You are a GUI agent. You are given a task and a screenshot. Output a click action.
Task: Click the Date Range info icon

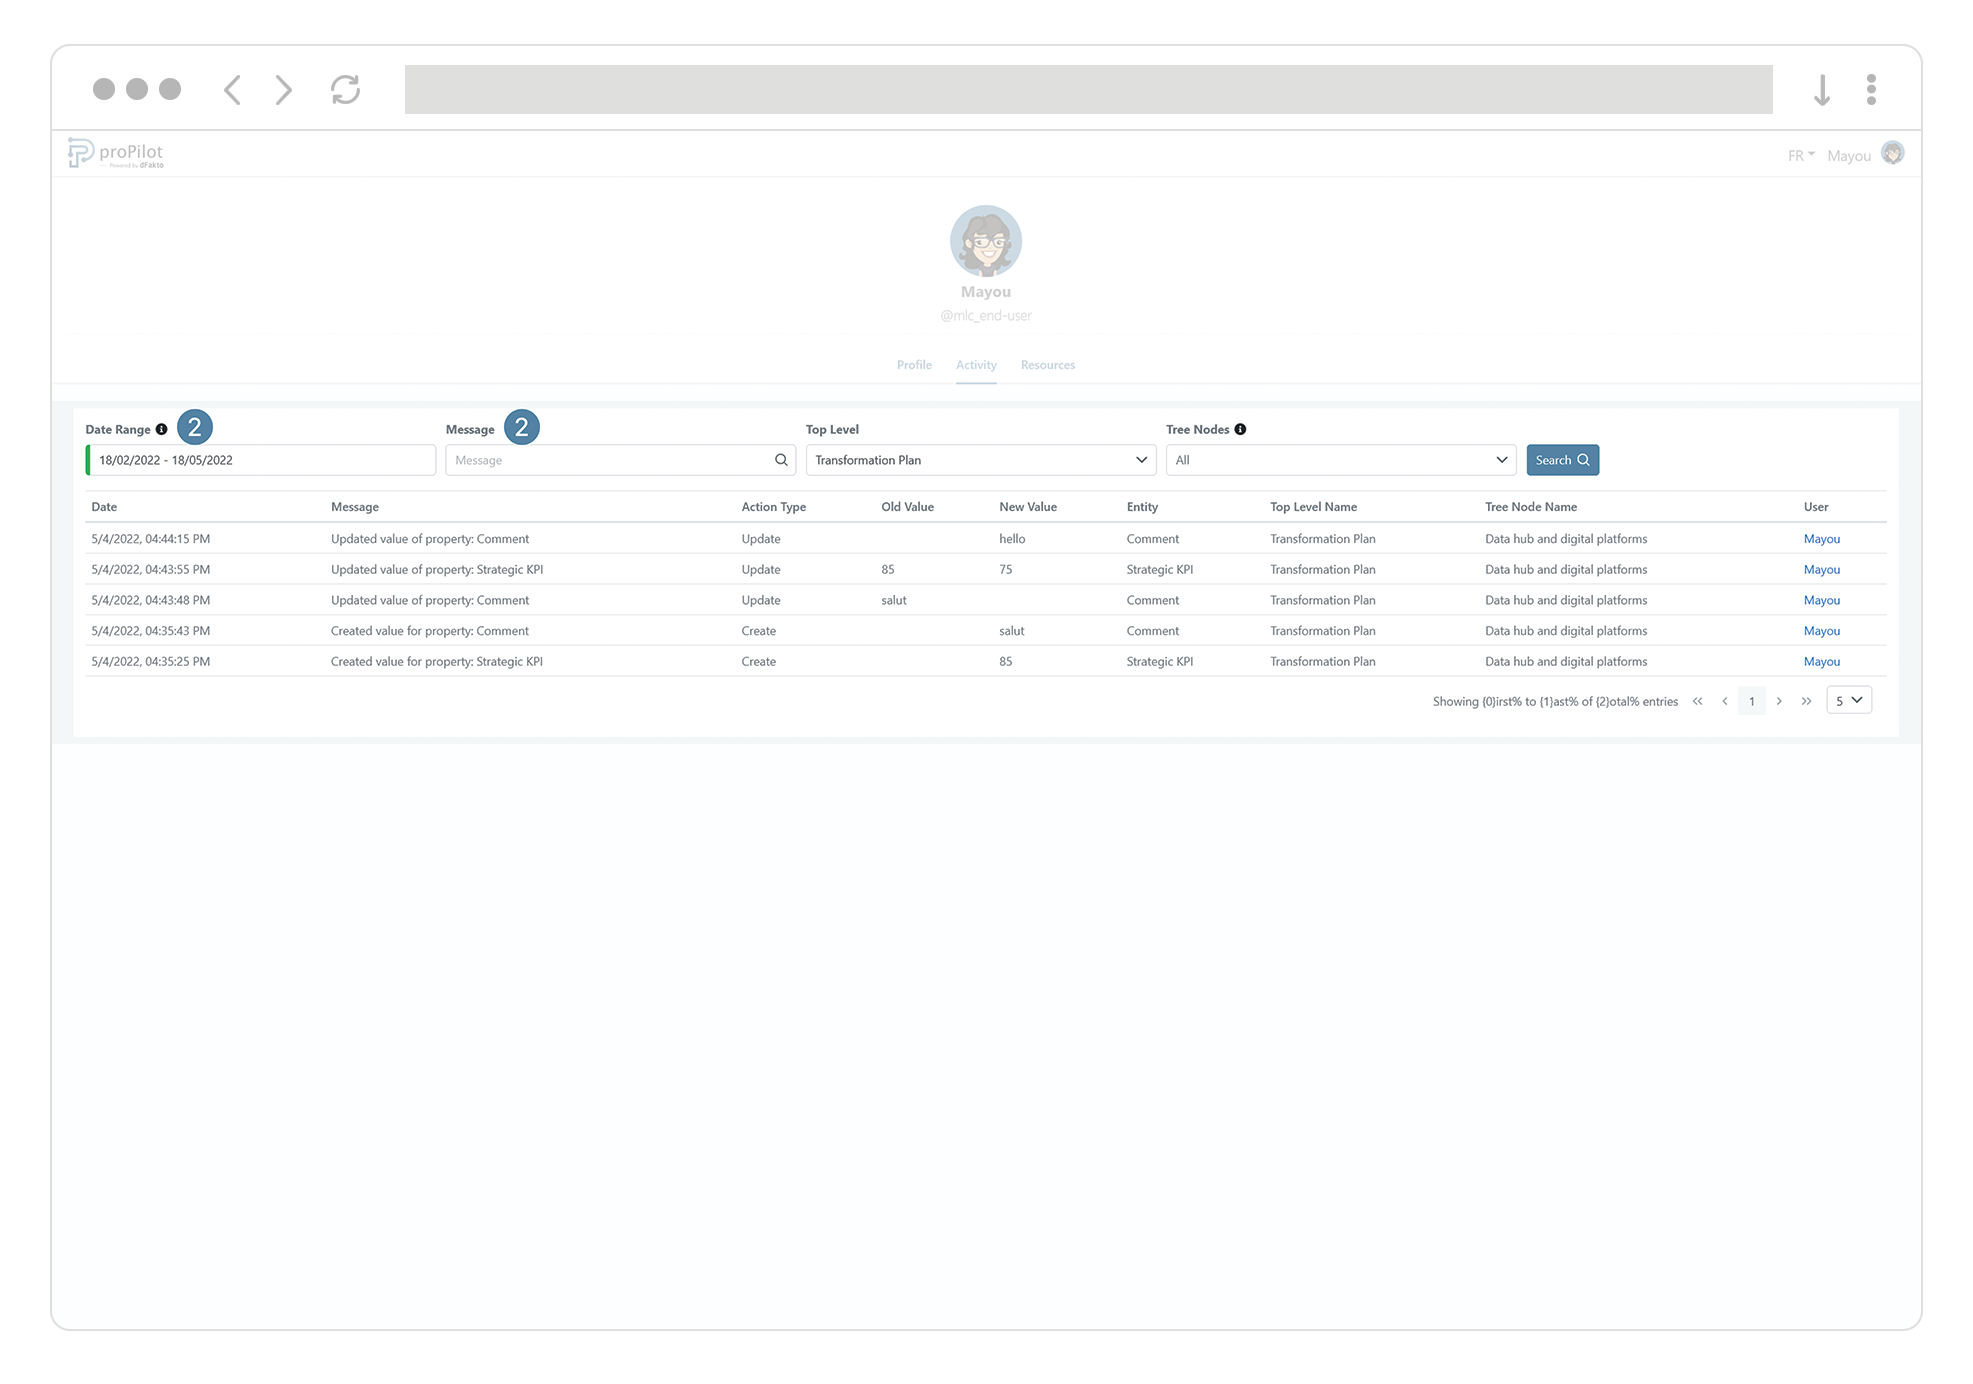tap(161, 429)
